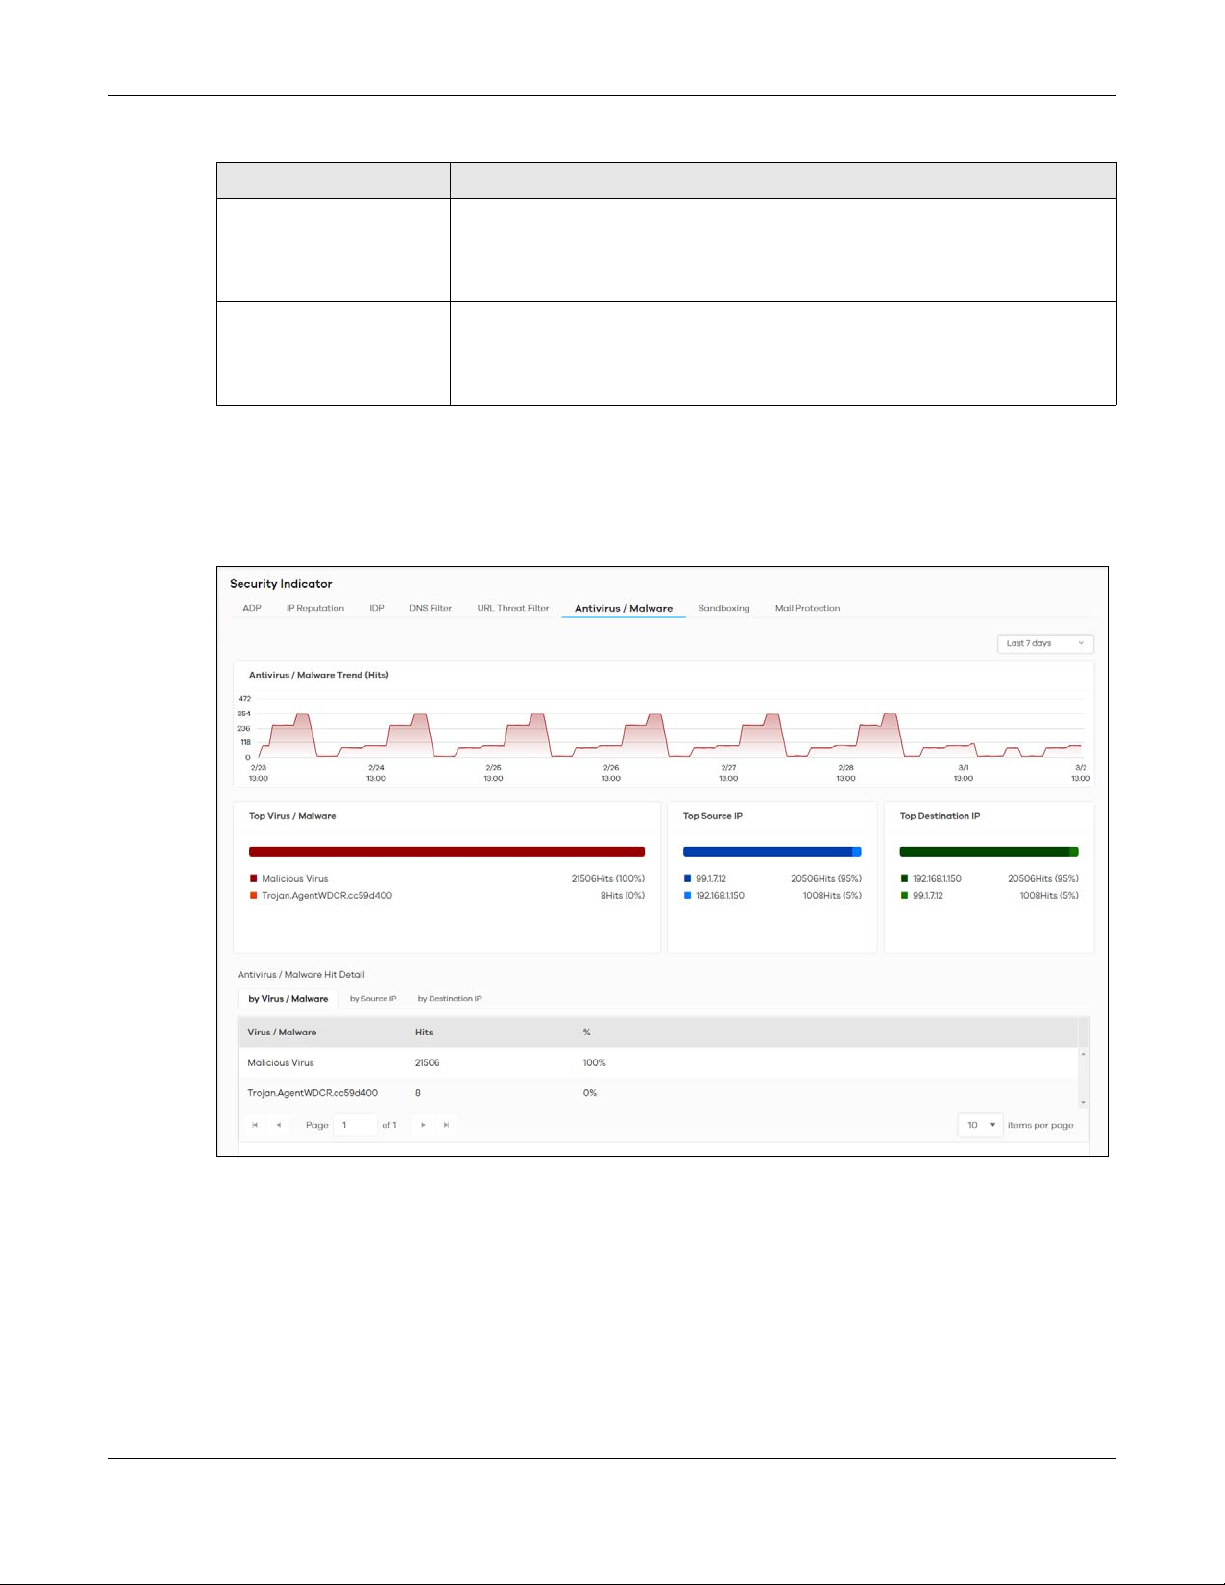
Task: Click the 100% cell in the hit detail table
Action: (x=594, y=1063)
